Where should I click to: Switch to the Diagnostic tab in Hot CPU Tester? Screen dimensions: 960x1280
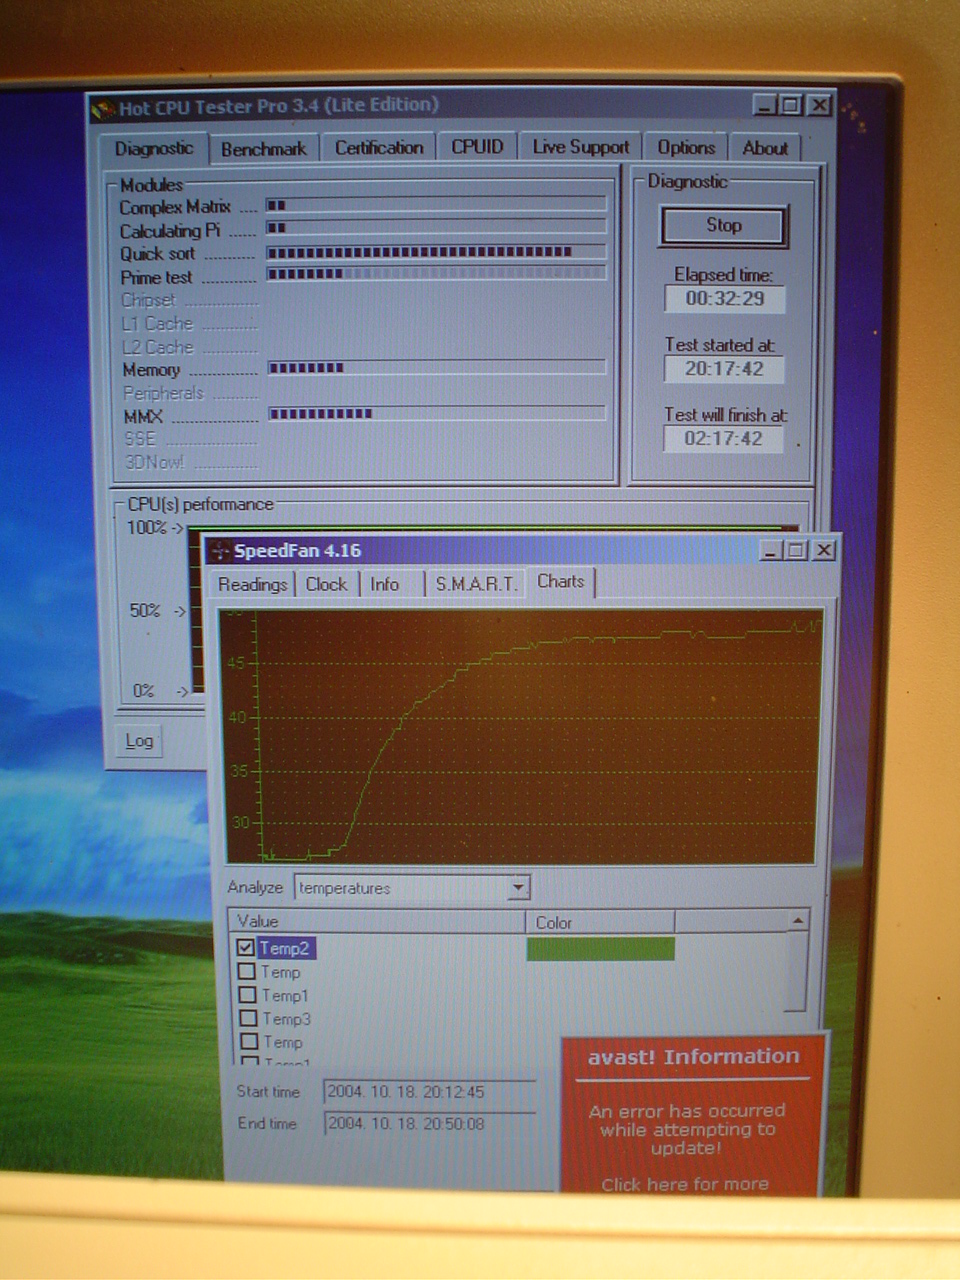pos(154,148)
